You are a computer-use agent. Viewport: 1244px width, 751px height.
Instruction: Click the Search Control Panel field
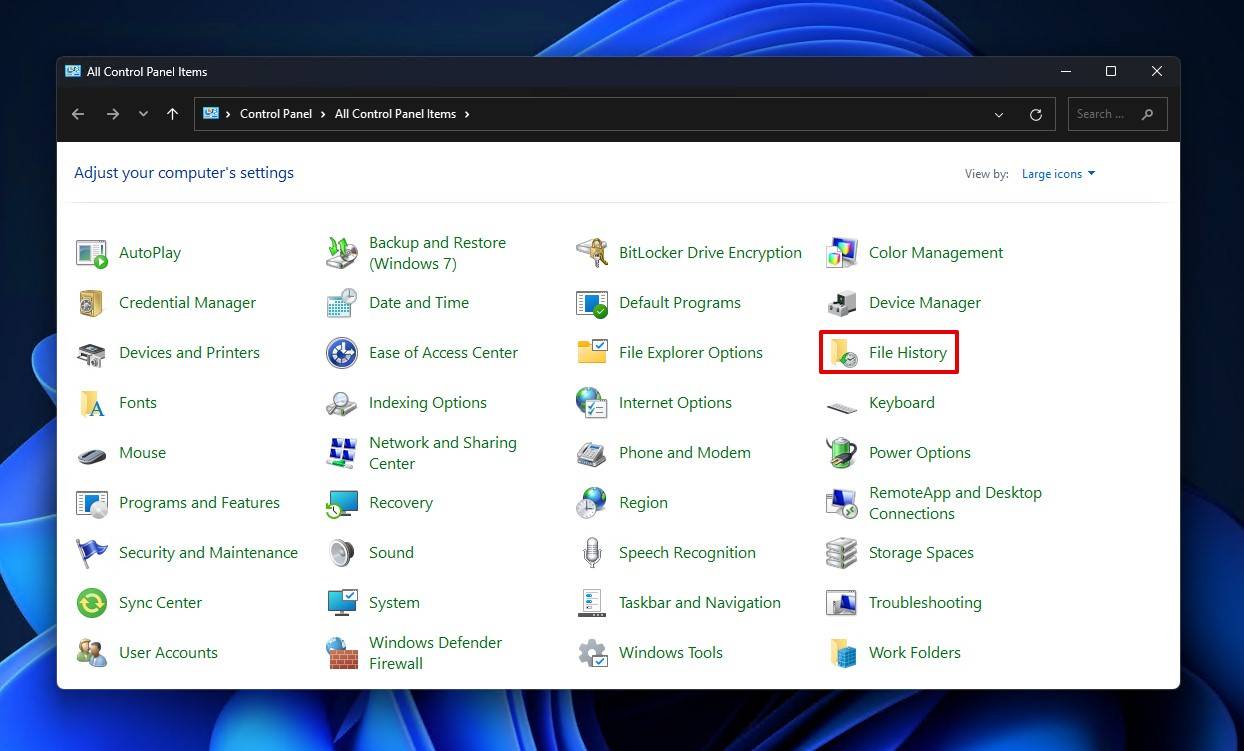[1117, 114]
